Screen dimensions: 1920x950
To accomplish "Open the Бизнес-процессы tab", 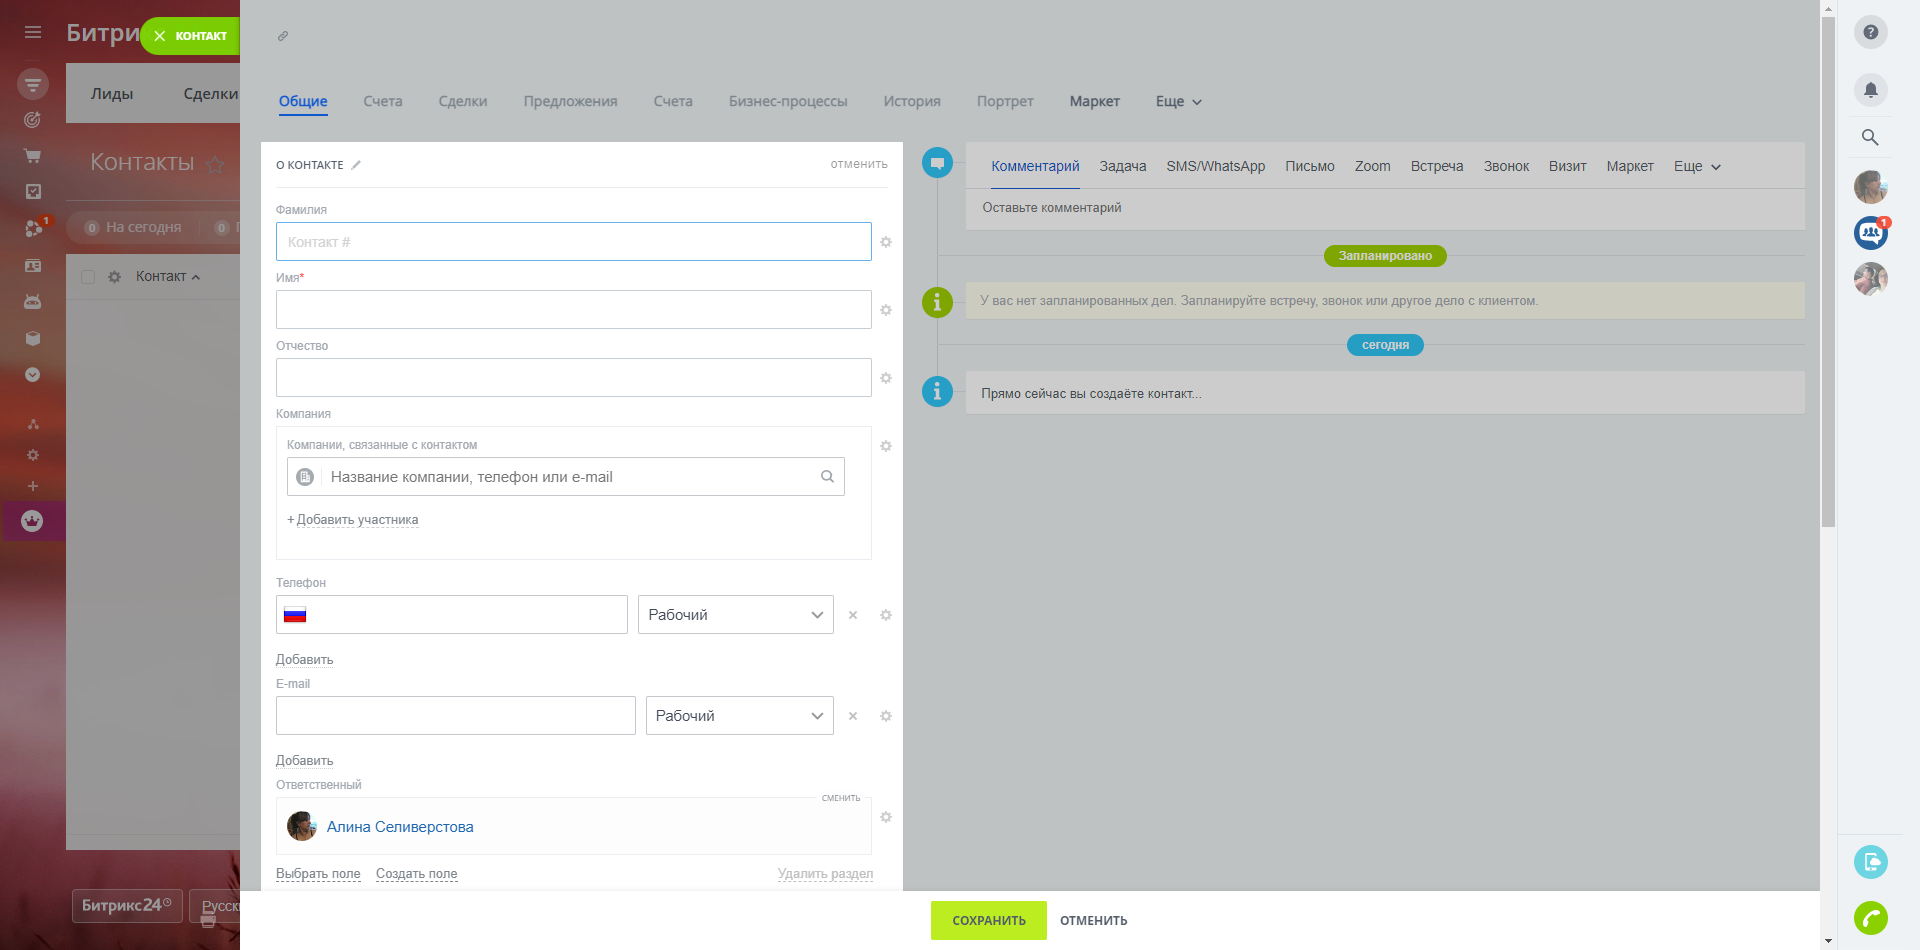I will click(x=788, y=101).
